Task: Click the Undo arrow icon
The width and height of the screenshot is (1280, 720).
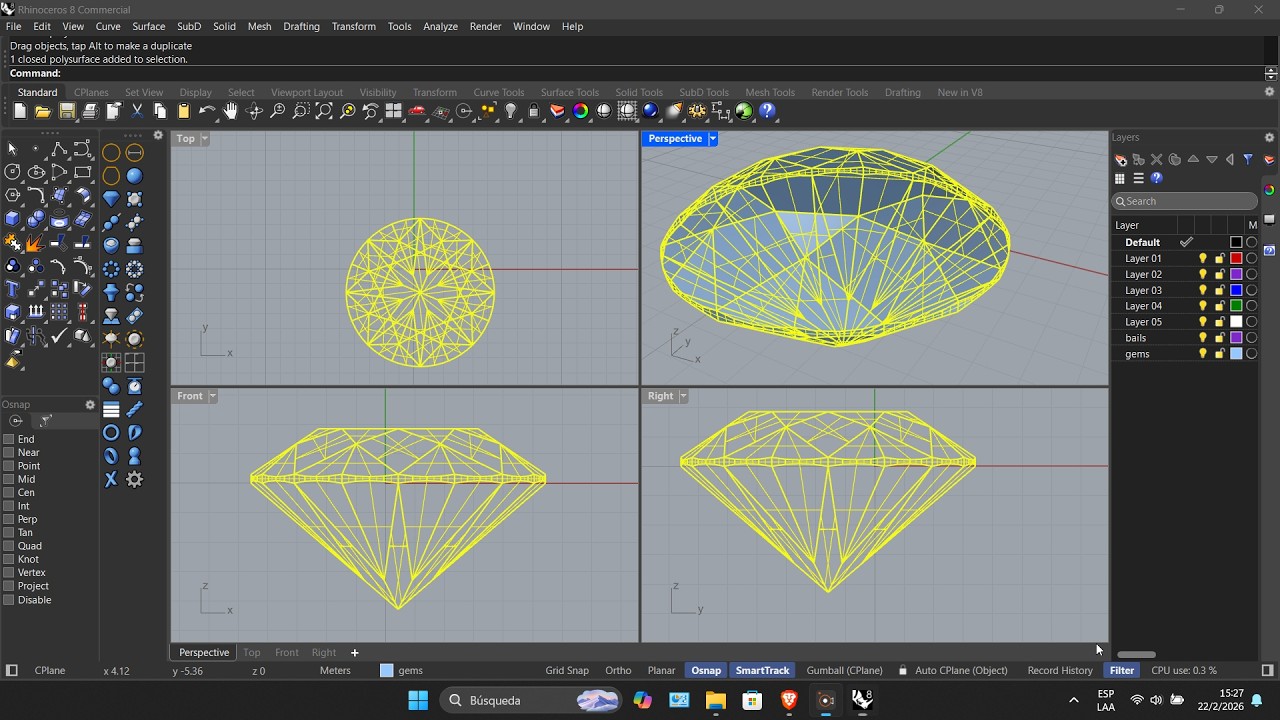Action: (207, 111)
